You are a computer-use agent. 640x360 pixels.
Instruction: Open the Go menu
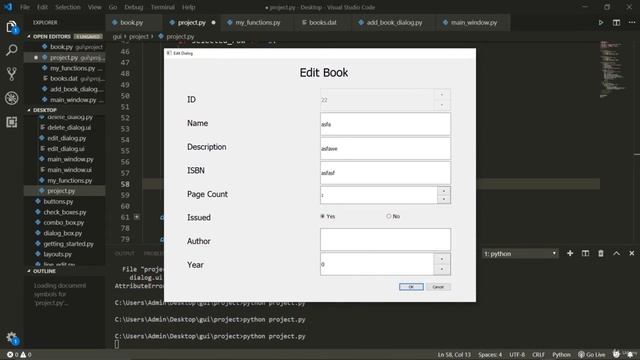(113, 7)
